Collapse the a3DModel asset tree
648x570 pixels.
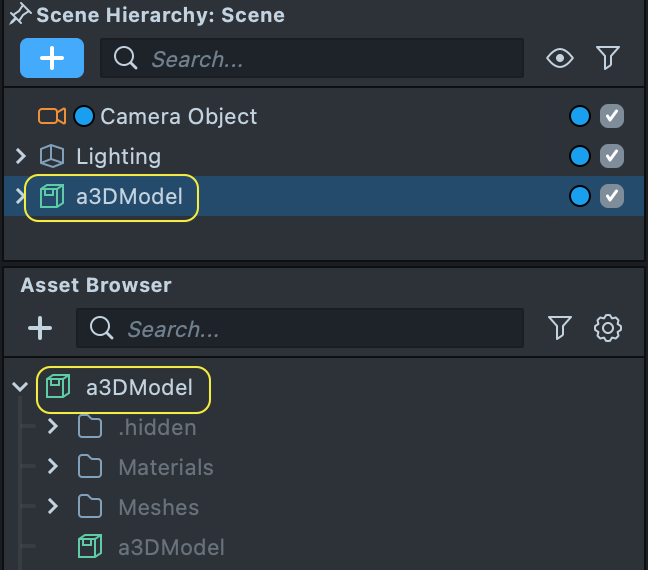pyautogui.click(x=20, y=387)
